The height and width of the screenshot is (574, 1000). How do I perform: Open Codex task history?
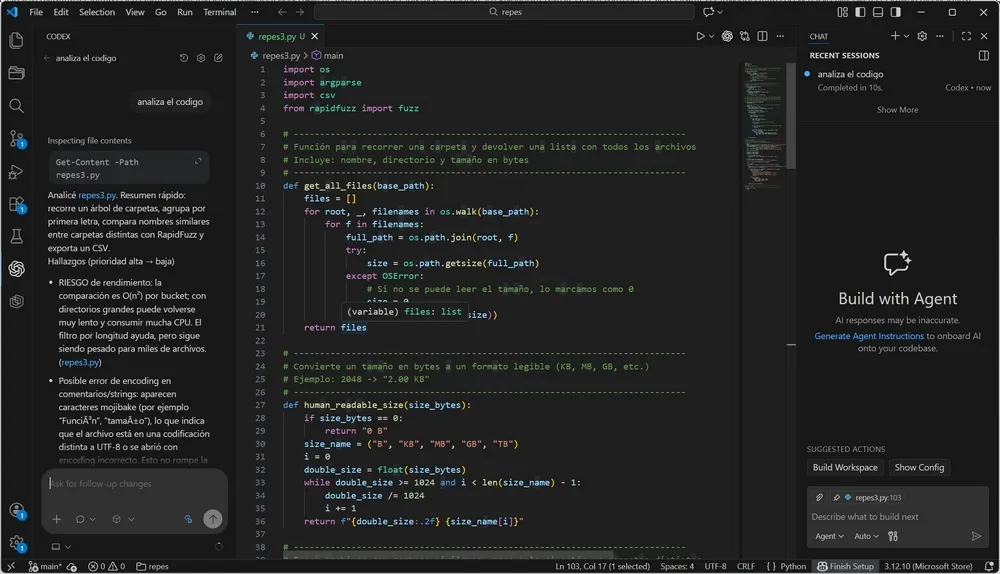click(x=184, y=57)
